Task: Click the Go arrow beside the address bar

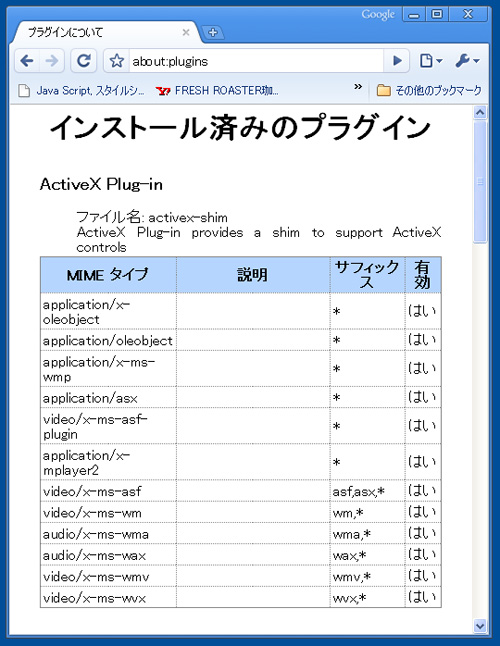Action: click(397, 61)
